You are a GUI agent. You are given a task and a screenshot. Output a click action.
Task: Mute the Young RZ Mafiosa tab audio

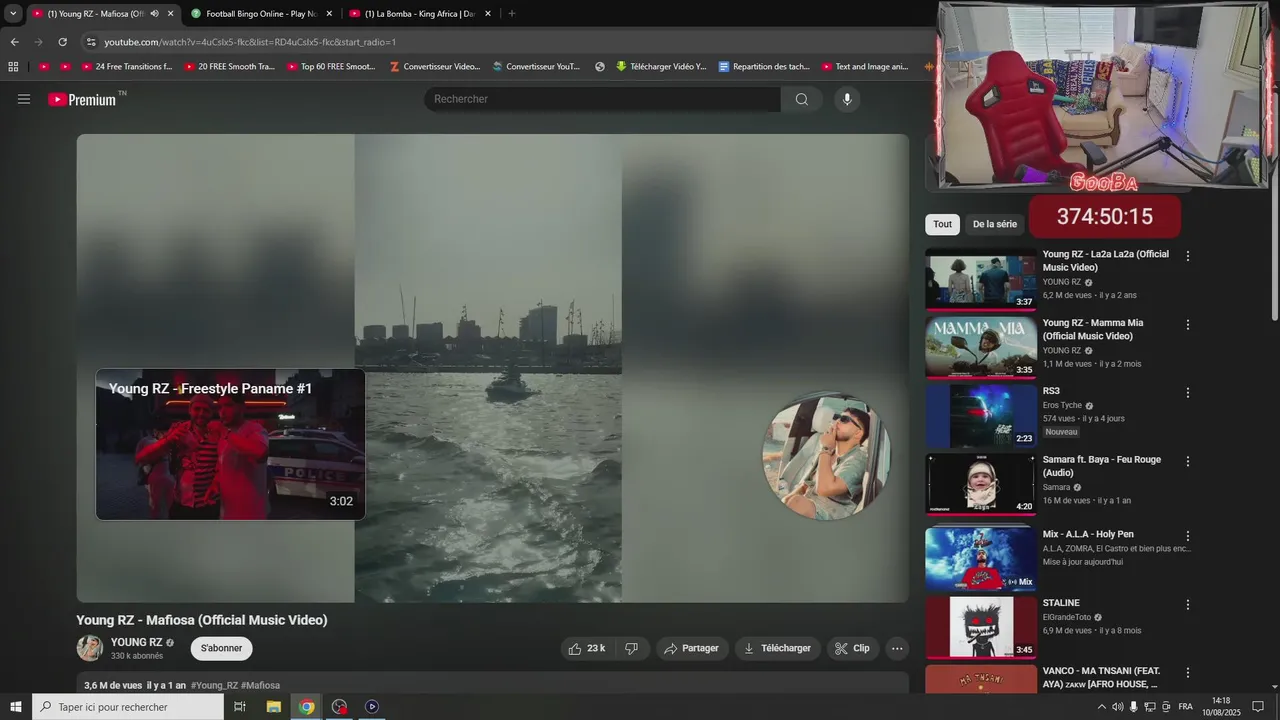(154, 14)
